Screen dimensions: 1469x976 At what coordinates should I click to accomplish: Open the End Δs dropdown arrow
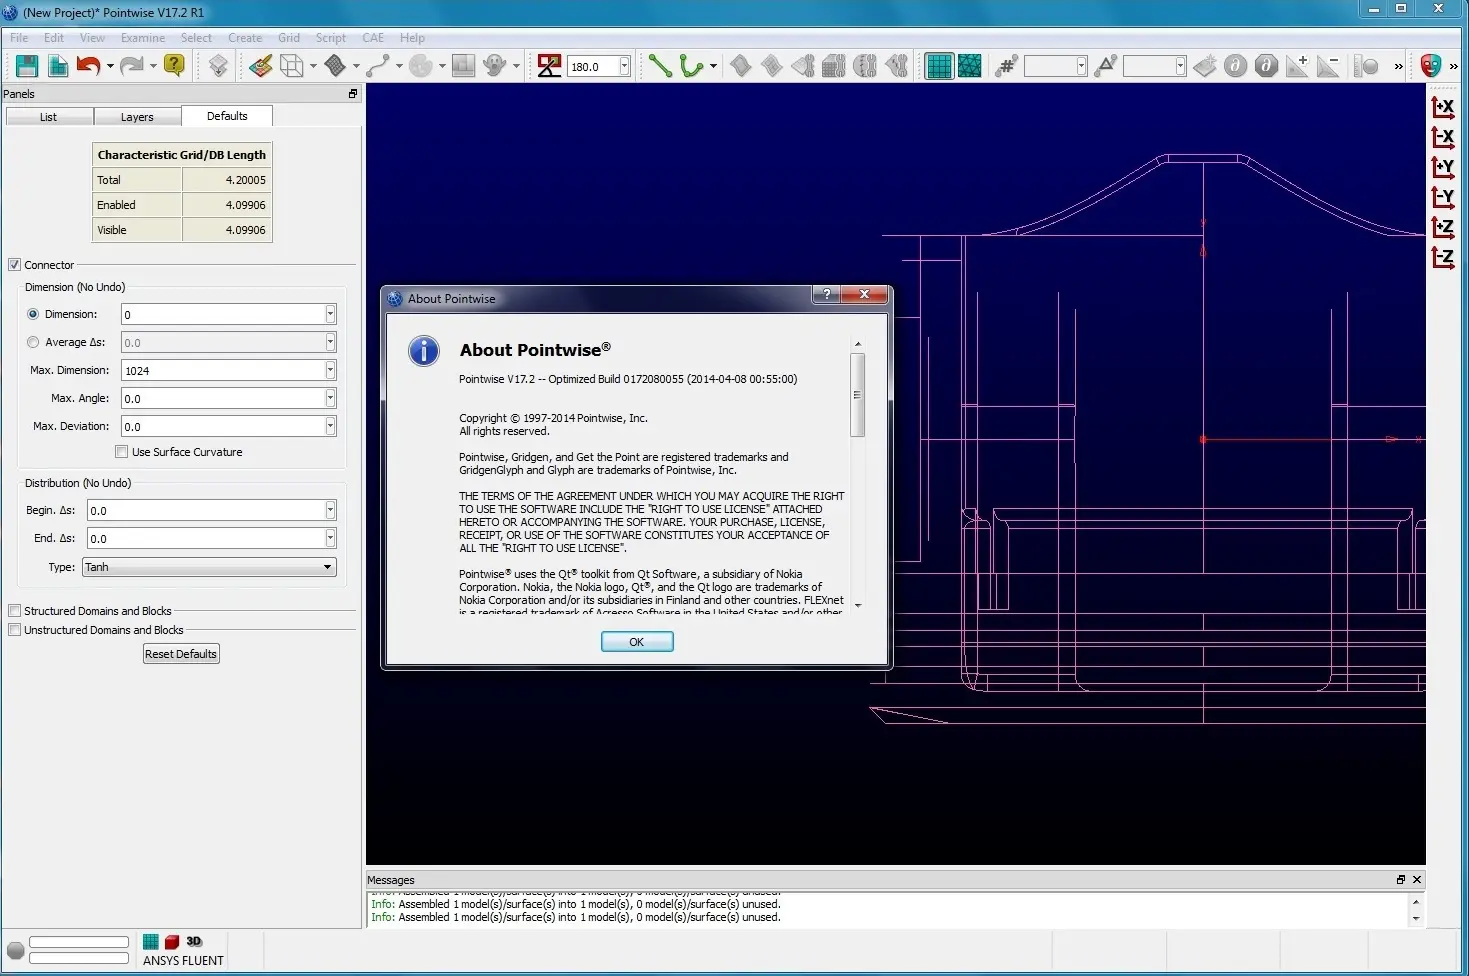[x=330, y=538]
